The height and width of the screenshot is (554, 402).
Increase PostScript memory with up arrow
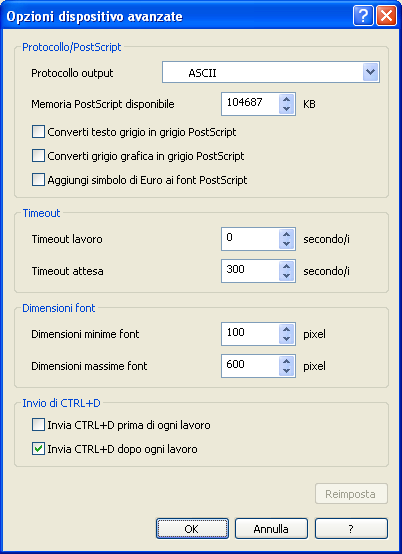(286, 100)
